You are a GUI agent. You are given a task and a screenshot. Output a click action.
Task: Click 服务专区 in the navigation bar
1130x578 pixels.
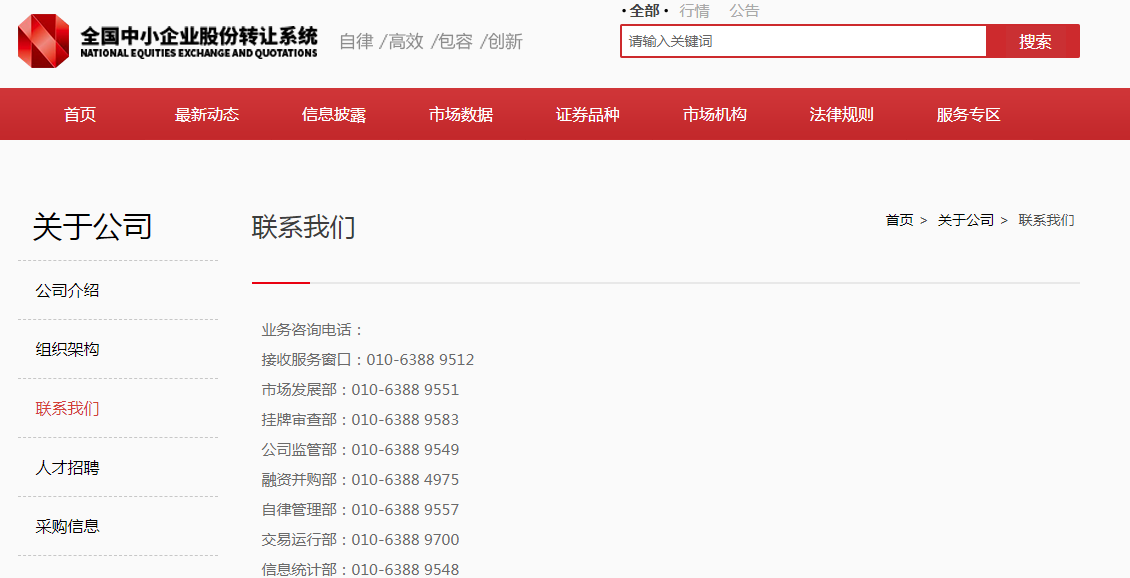point(969,115)
